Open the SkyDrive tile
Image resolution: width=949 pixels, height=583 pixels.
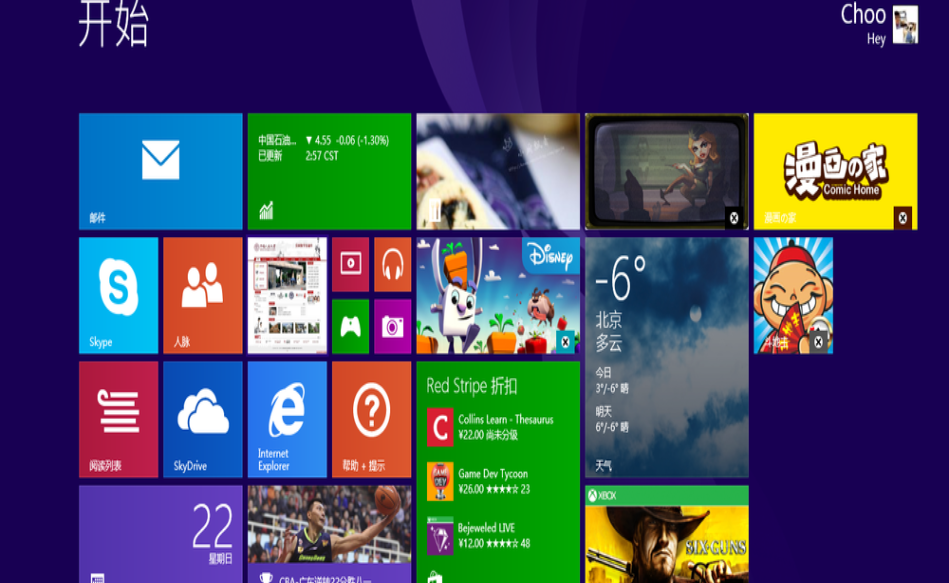pos(203,420)
